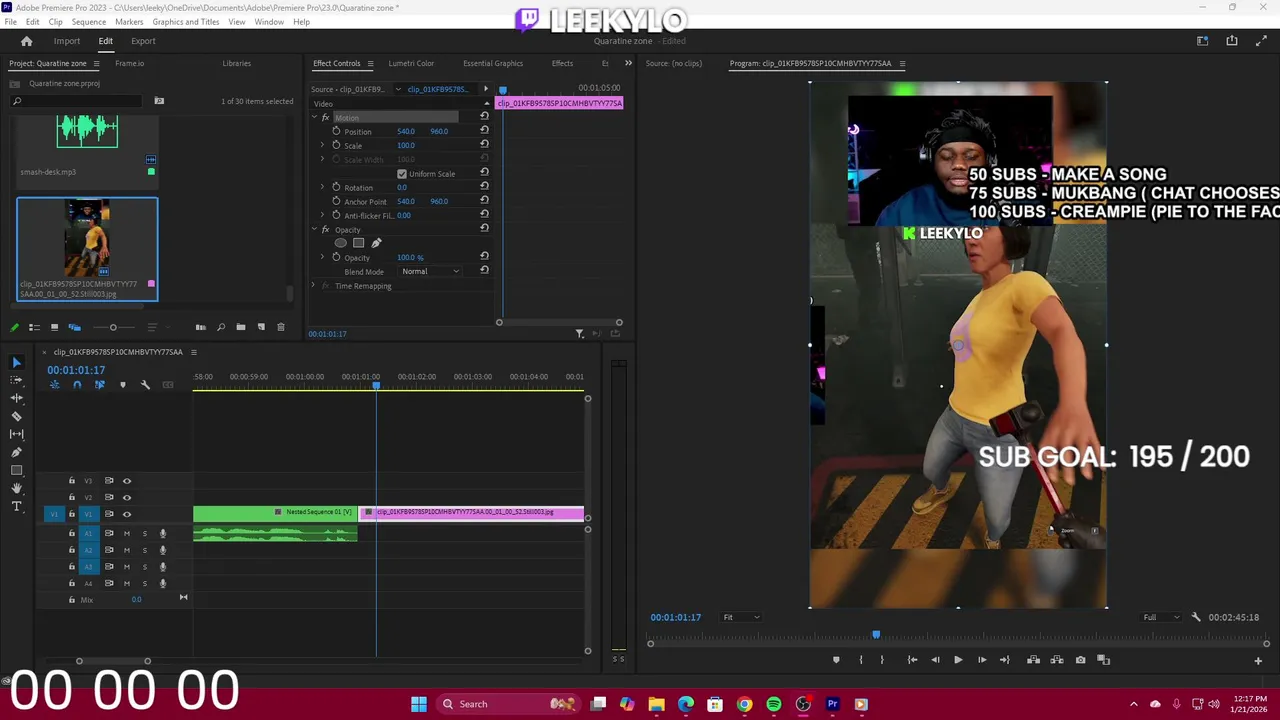
Task: Click the New Bin folder icon
Action: tap(241, 327)
